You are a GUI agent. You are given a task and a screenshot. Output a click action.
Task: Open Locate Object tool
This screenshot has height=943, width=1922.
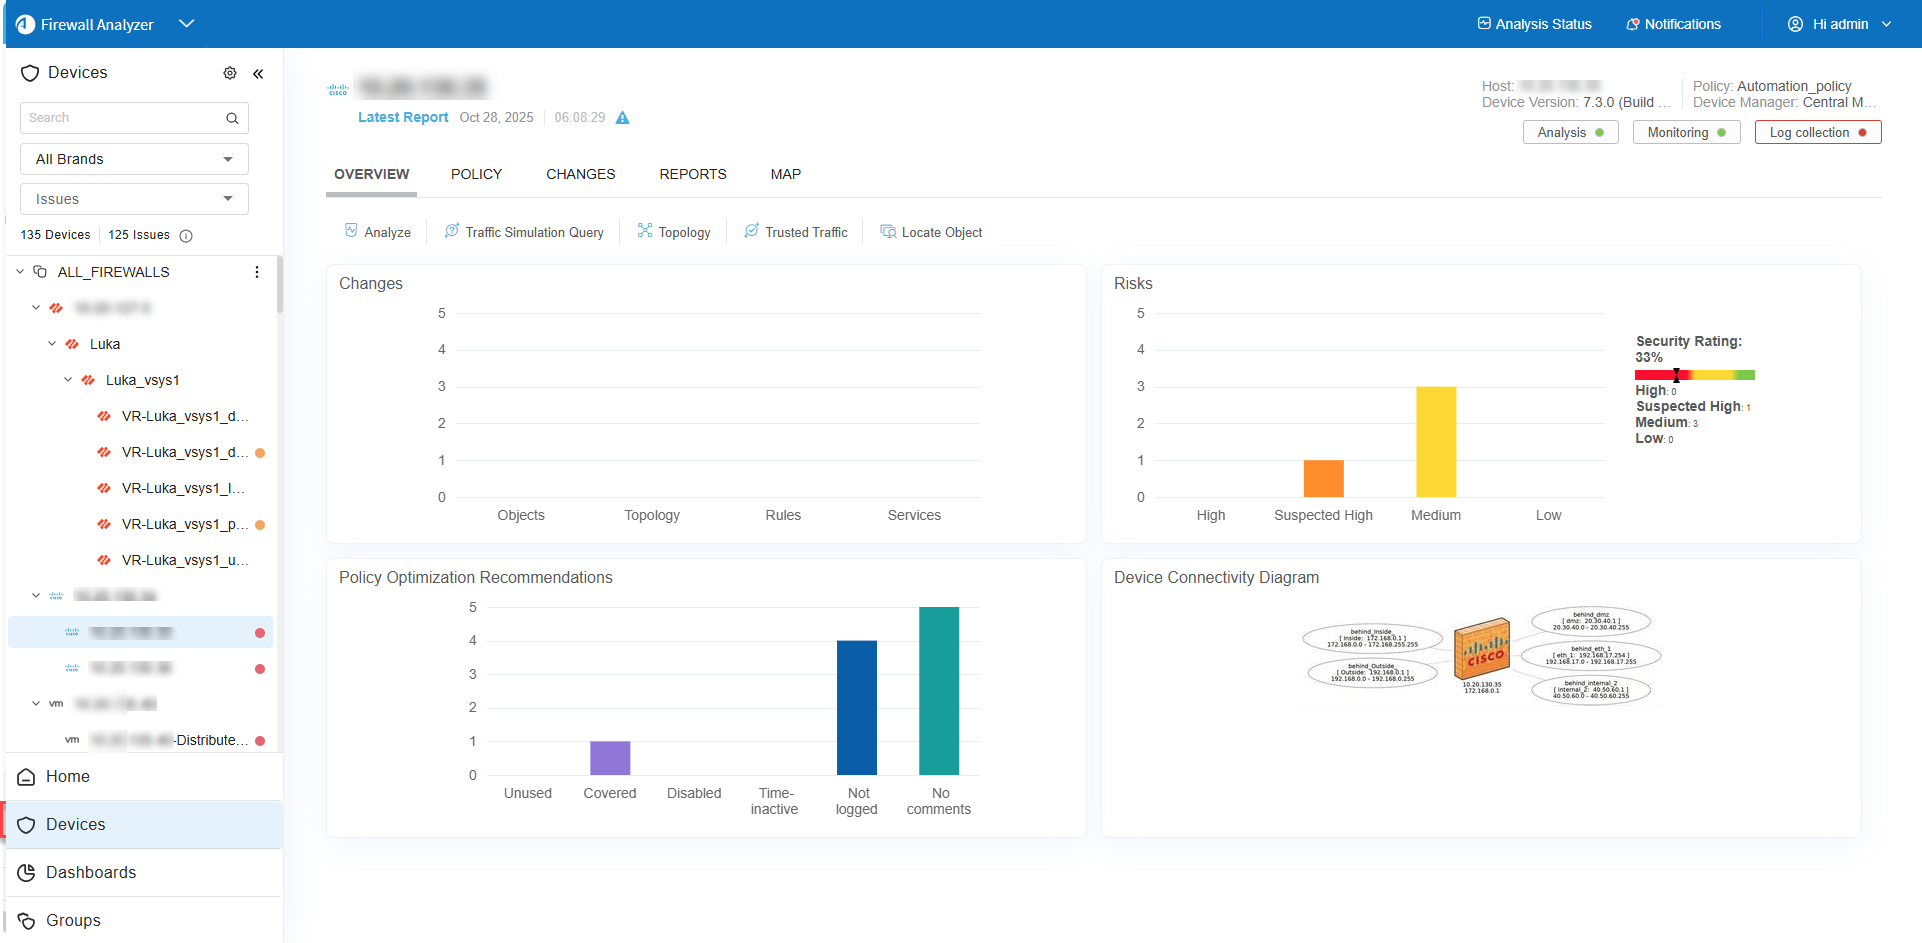click(x=931, y=232)
